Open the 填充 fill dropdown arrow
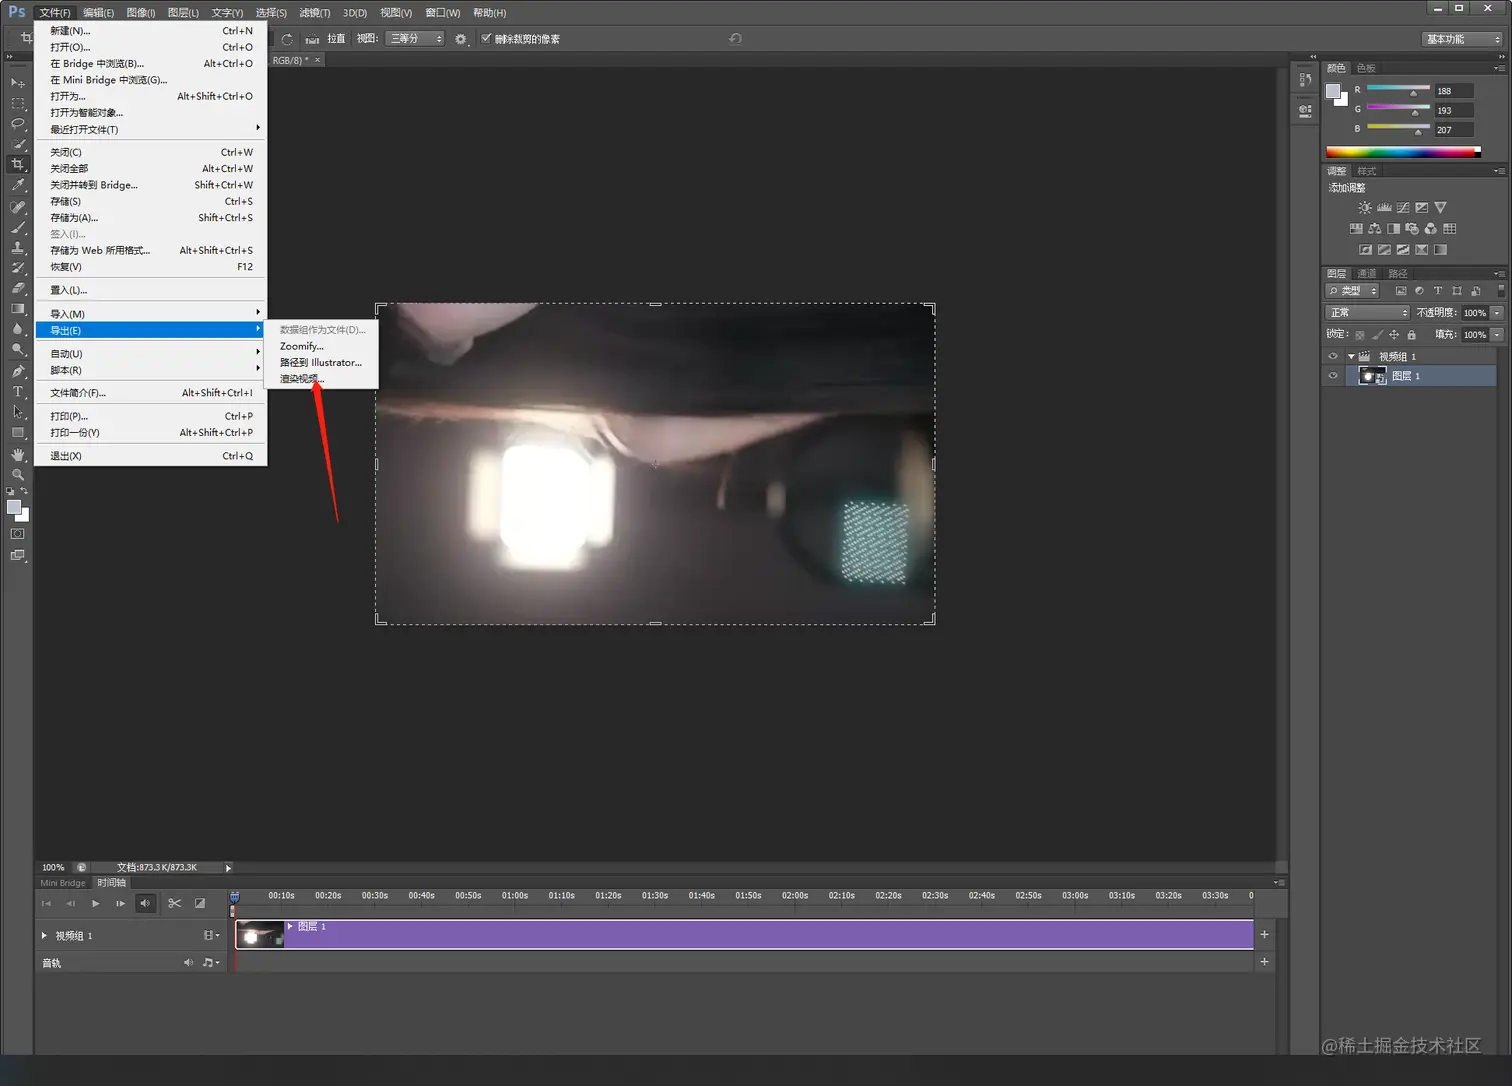This screenshot has height=1086, width=1512. point(1497,335)
